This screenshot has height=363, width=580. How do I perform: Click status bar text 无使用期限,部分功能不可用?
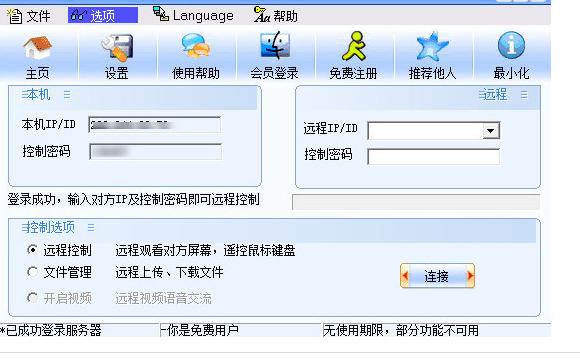tap(401, 330)
